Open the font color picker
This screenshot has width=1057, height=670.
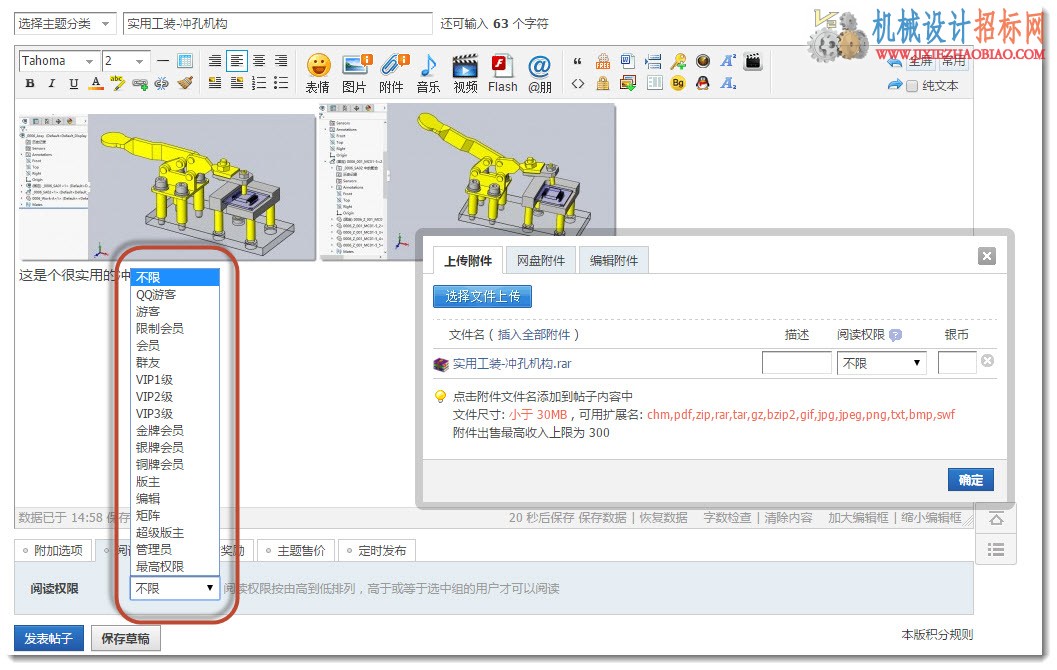pos(96,84)
